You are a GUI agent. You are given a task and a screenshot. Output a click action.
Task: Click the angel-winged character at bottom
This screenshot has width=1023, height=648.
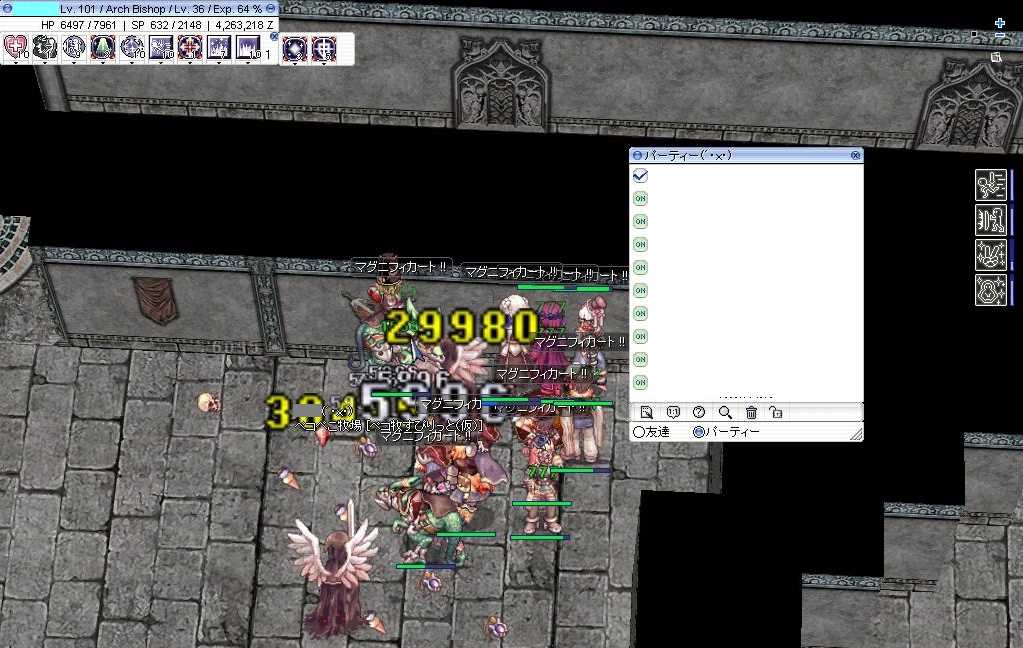pos(334,568)
